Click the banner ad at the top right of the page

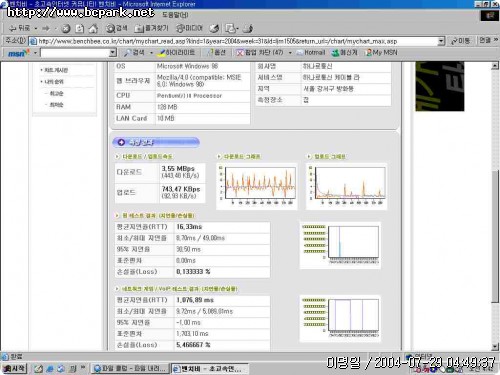click(440, 86)
